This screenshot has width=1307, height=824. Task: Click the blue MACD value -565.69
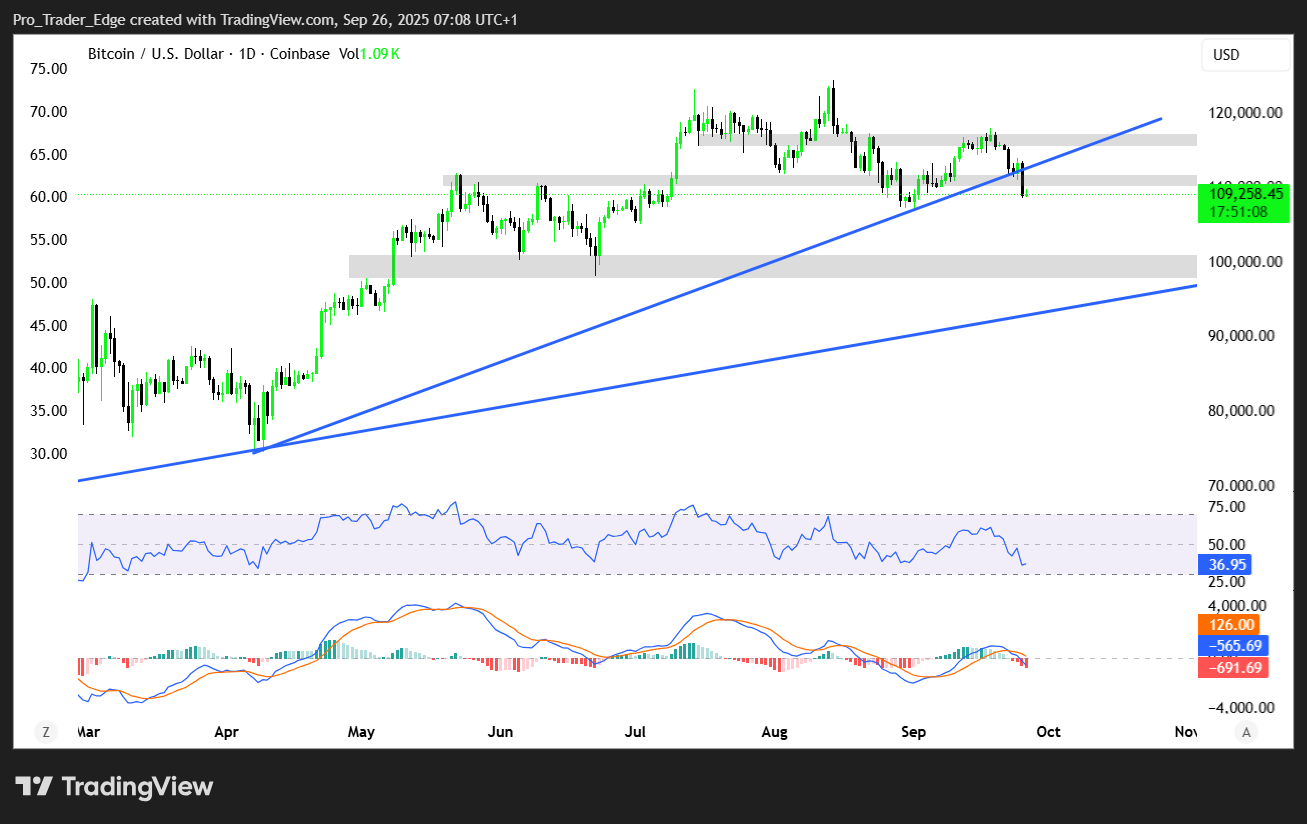(1233, 646)
